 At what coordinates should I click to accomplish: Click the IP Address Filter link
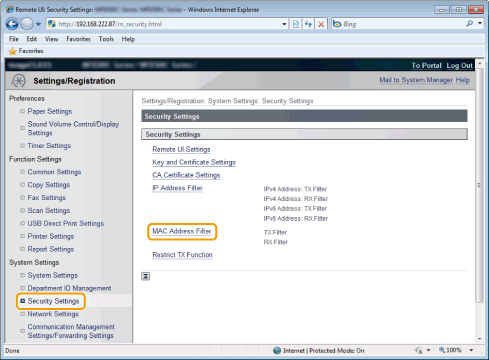177,188
